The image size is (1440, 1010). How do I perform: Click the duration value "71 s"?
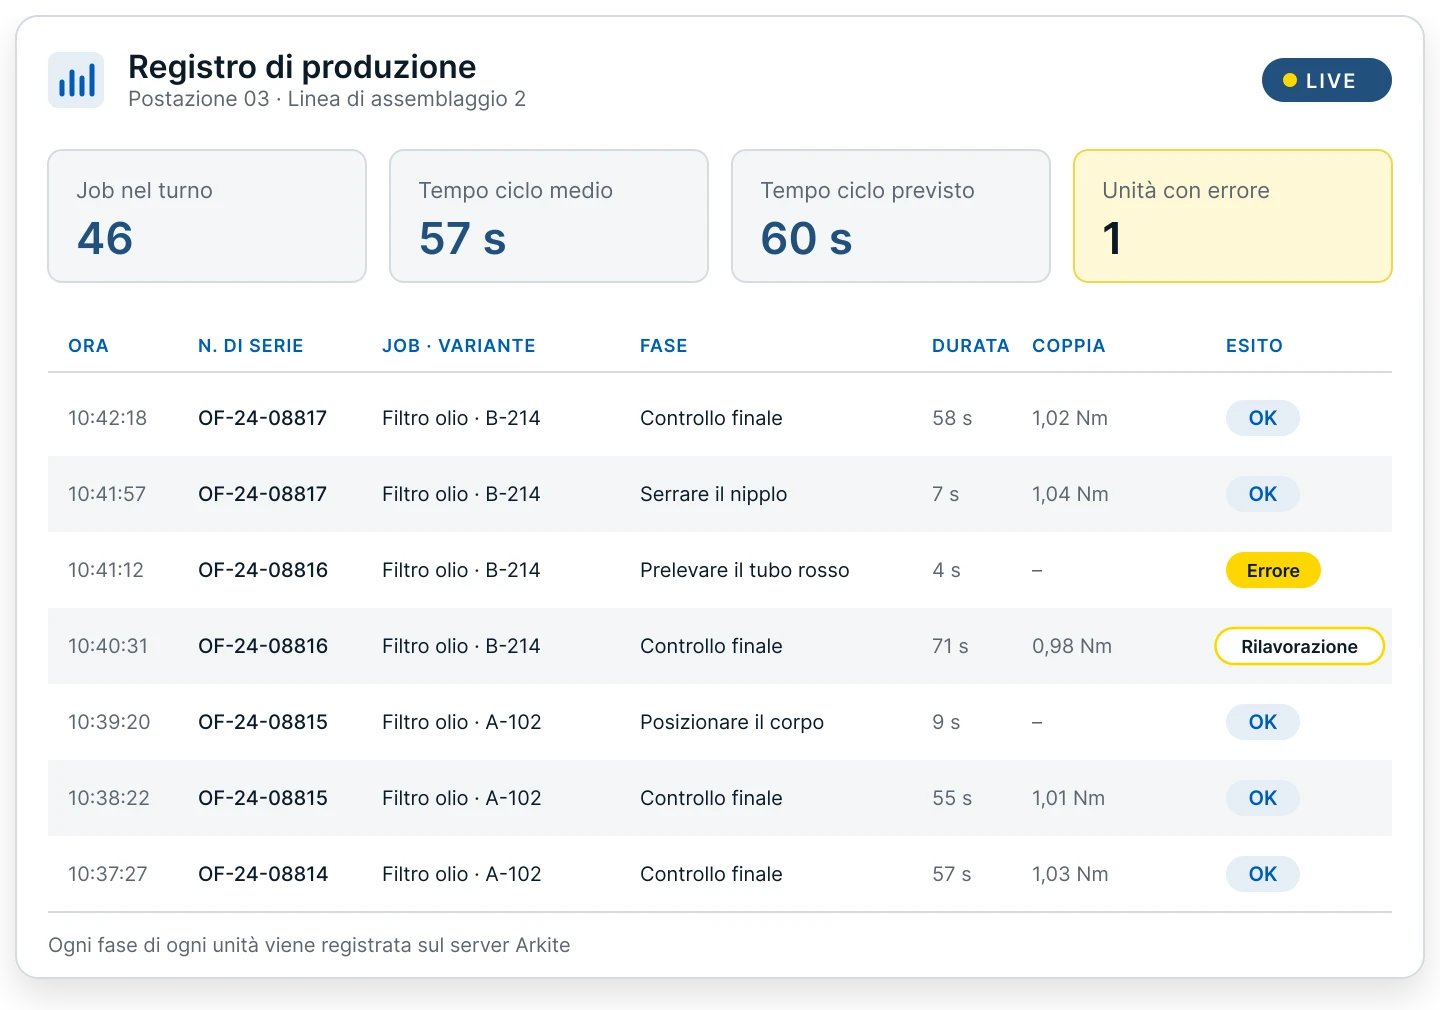pos(950,646)
